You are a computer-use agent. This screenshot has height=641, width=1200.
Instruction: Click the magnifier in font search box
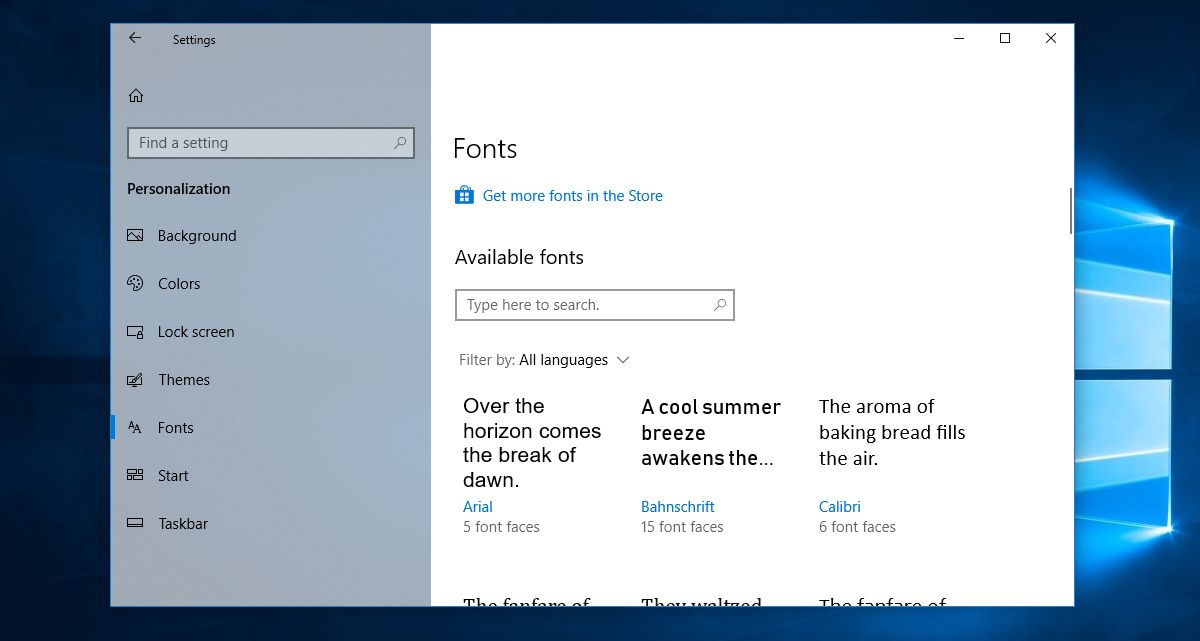pyautogui.click(x=720, y=305)
